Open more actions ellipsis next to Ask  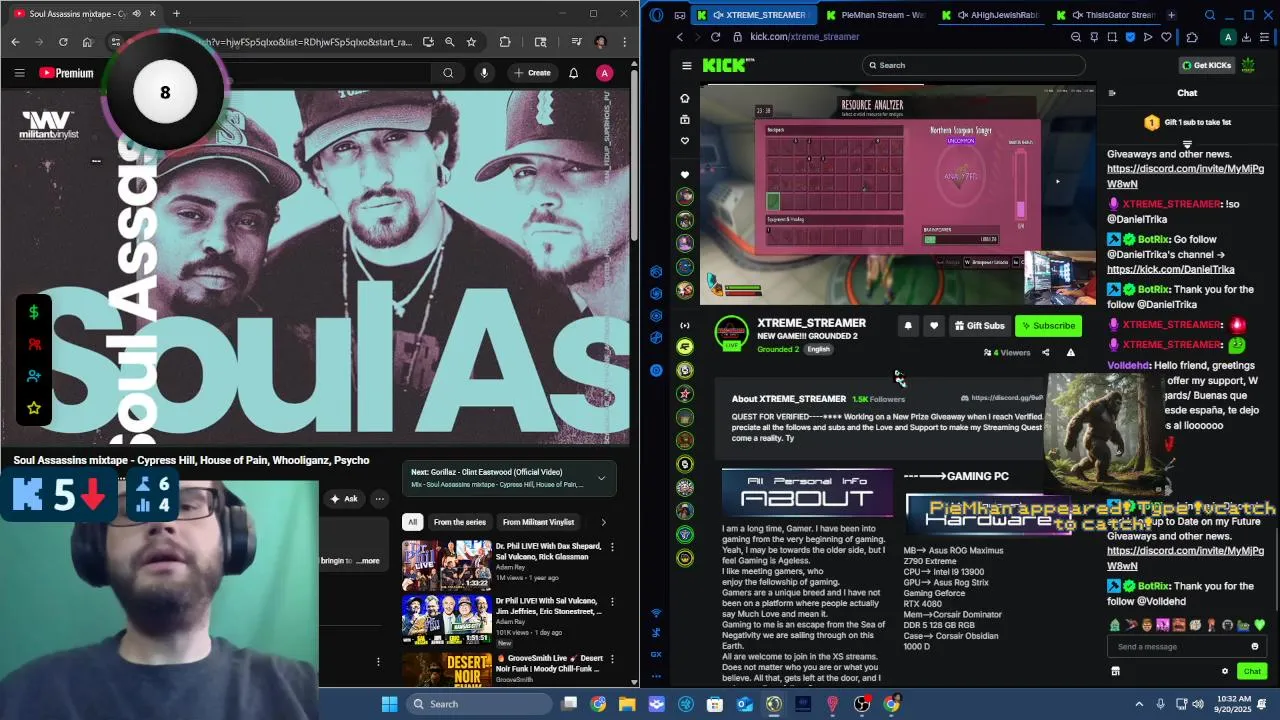point(379,498)
